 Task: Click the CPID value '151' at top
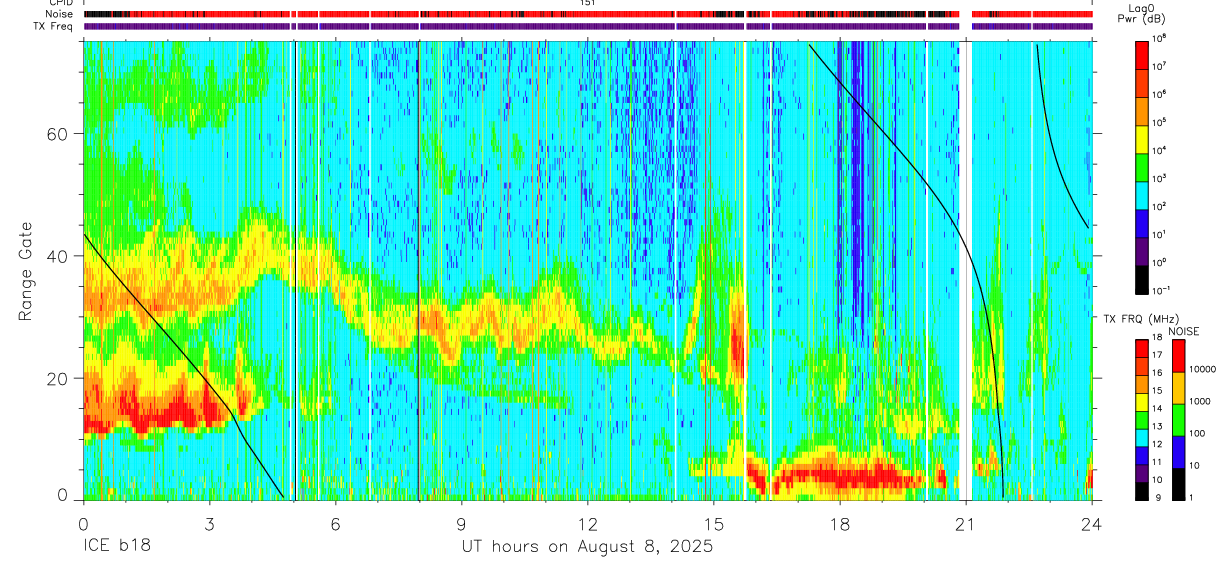coord(587,4)
